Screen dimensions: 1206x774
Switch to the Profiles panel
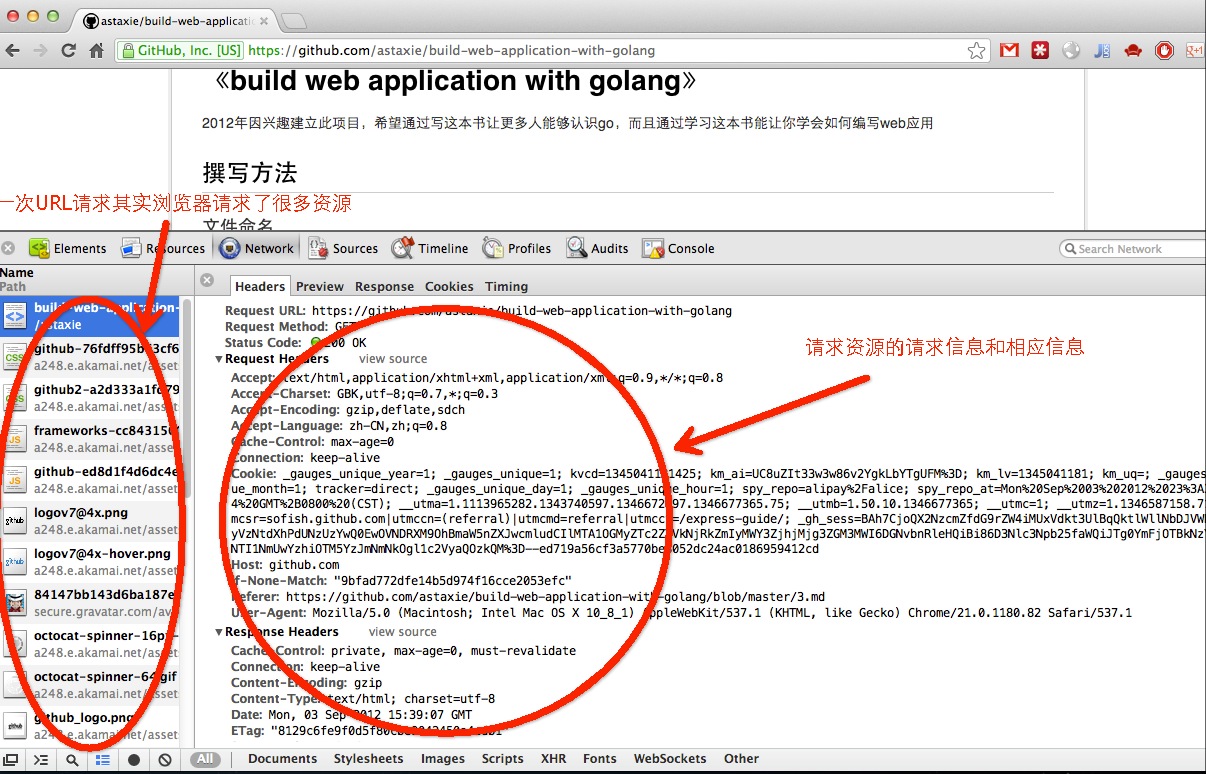517,248
